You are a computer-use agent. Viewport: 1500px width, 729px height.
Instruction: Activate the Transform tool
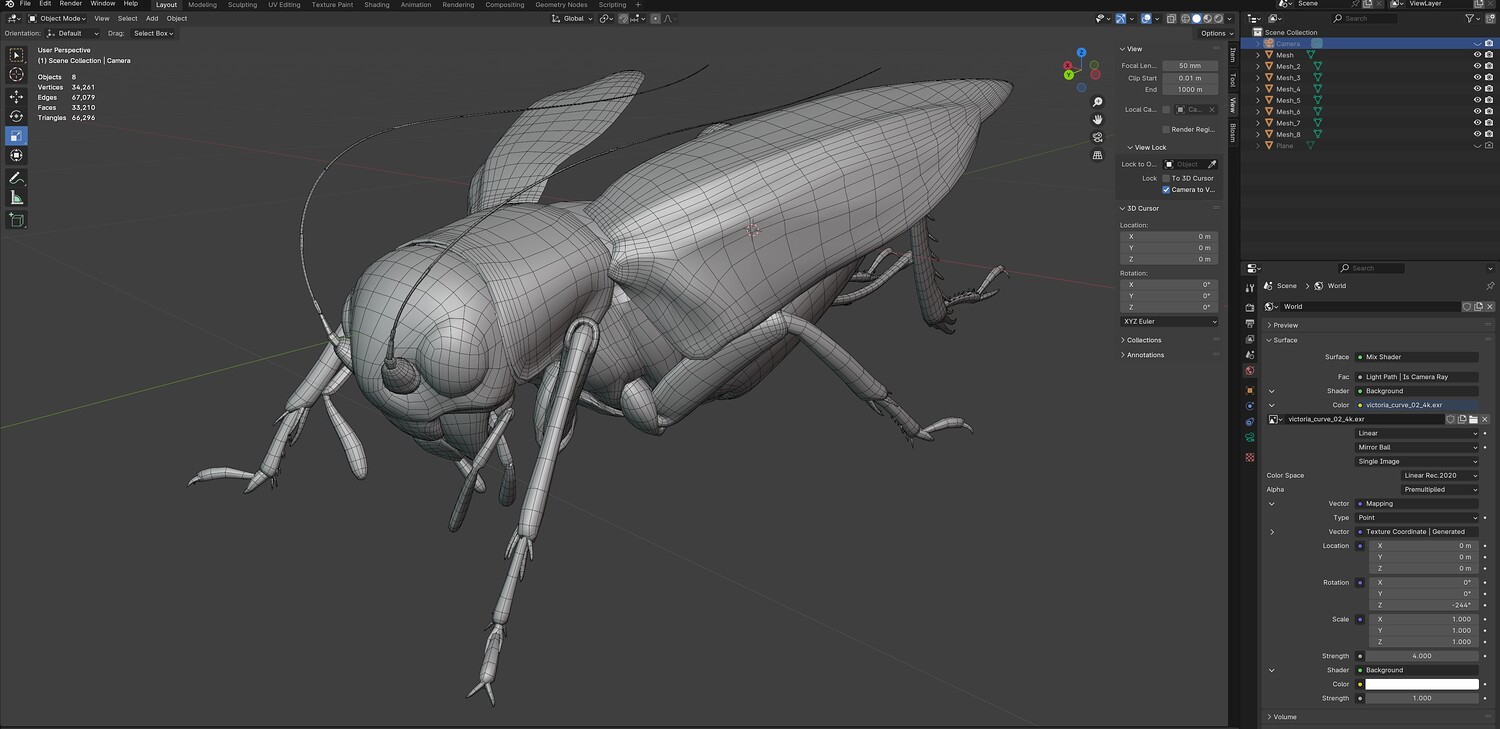click(x=16, y=155)
